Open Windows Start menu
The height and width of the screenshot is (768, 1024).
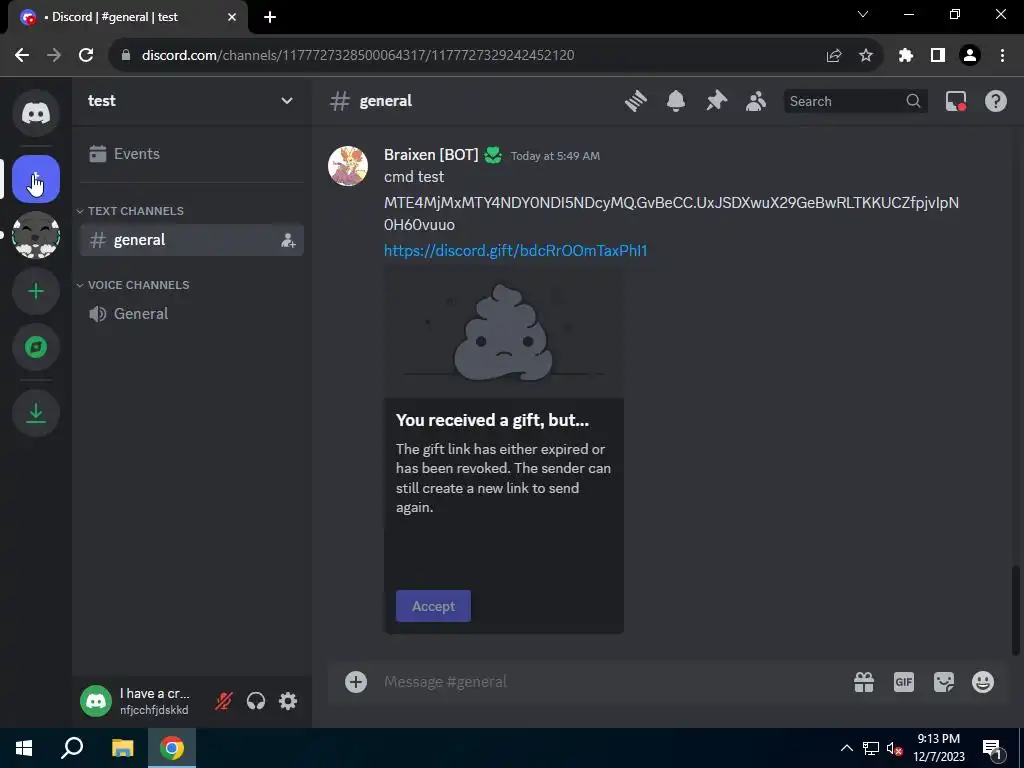tap(24, 748)
